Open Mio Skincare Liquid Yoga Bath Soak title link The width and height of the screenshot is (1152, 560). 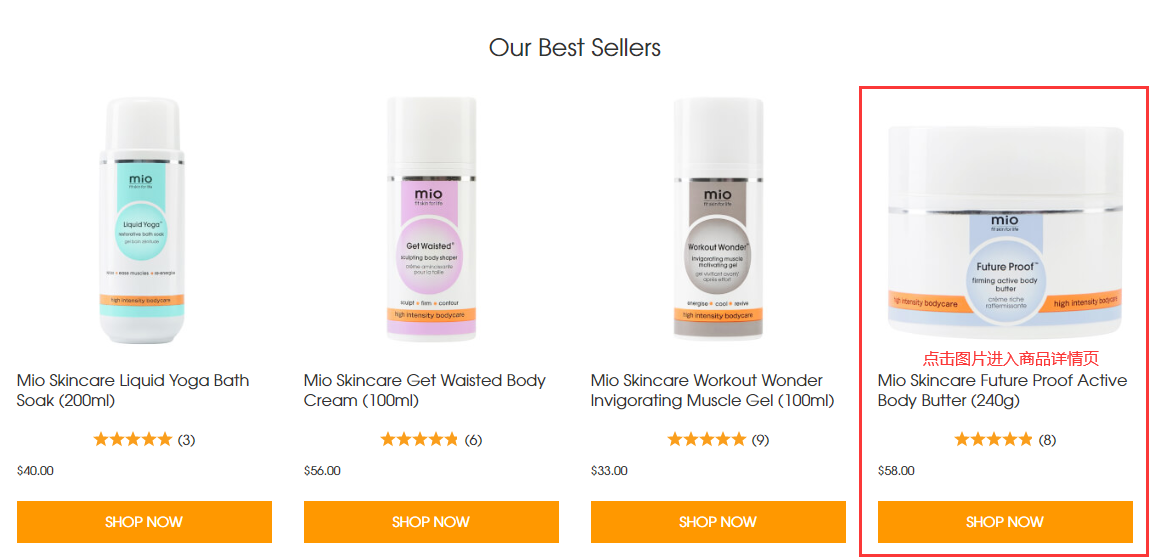pos(133,391)
